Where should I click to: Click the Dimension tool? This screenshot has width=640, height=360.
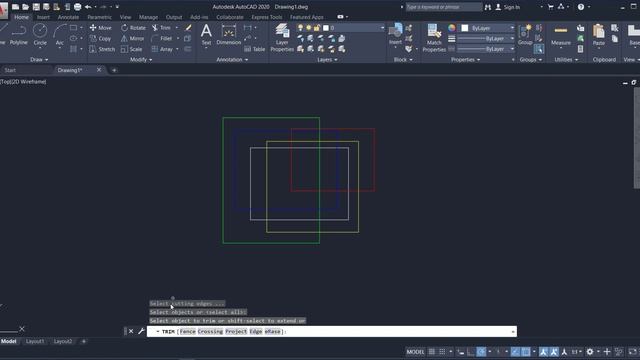(x=229, y=34)
